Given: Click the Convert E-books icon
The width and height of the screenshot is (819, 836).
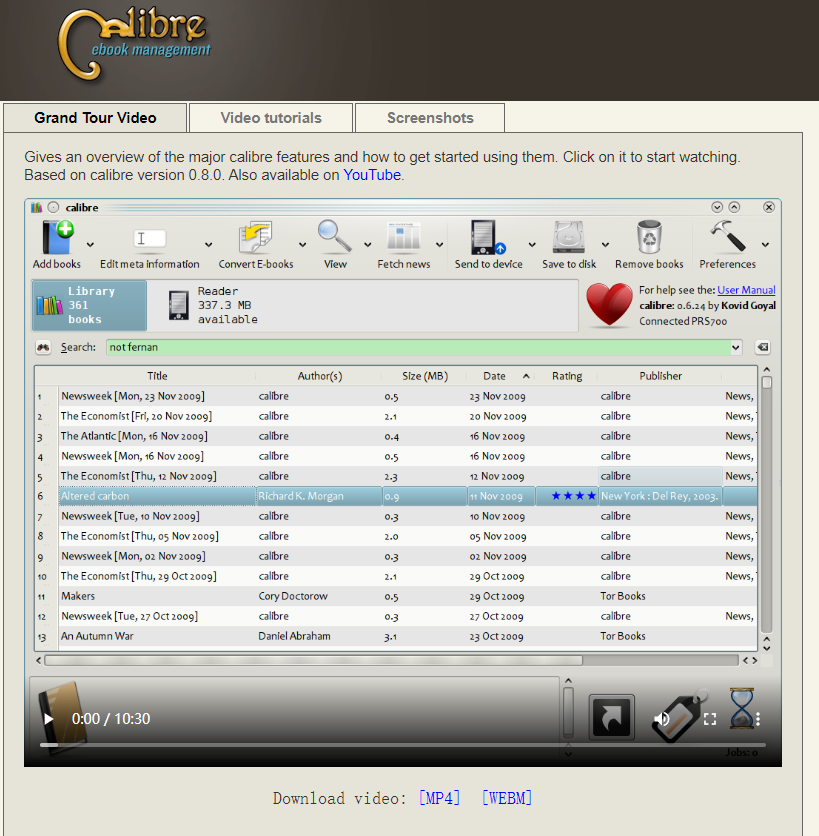Looking at the screenshot, I should [255, 237].
